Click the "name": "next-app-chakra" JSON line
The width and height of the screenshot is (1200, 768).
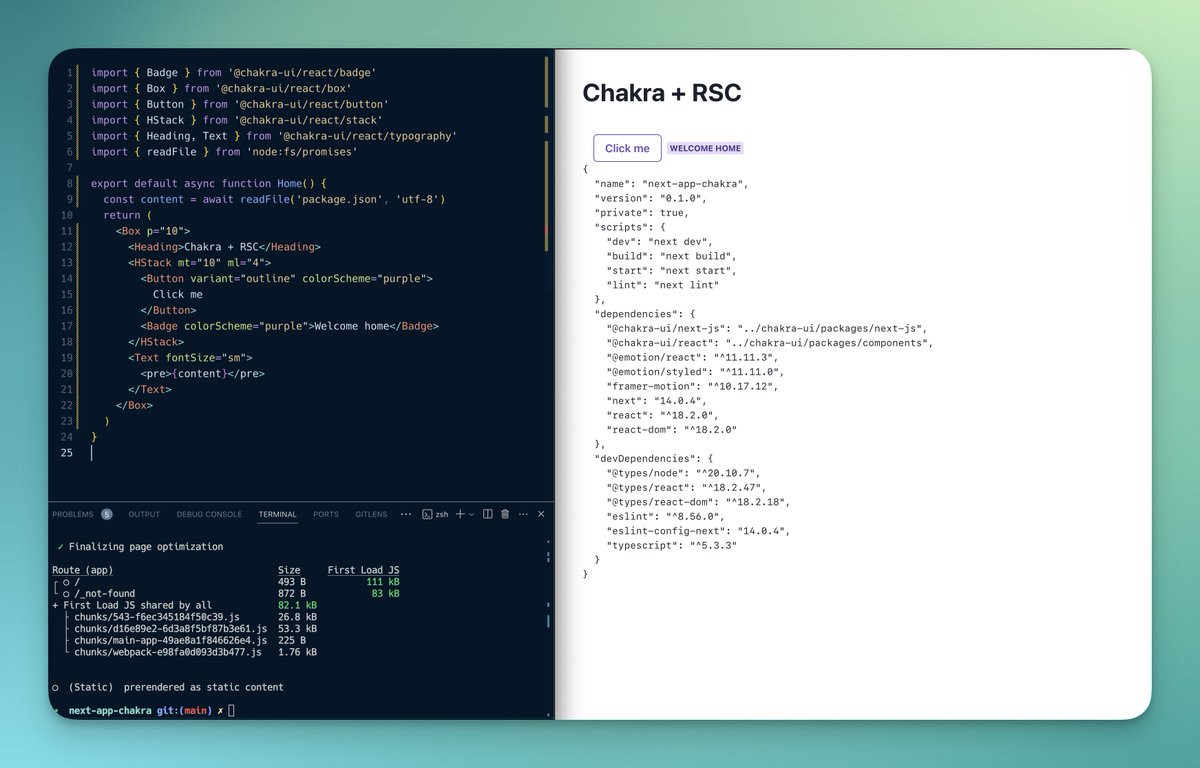point(671,184)
